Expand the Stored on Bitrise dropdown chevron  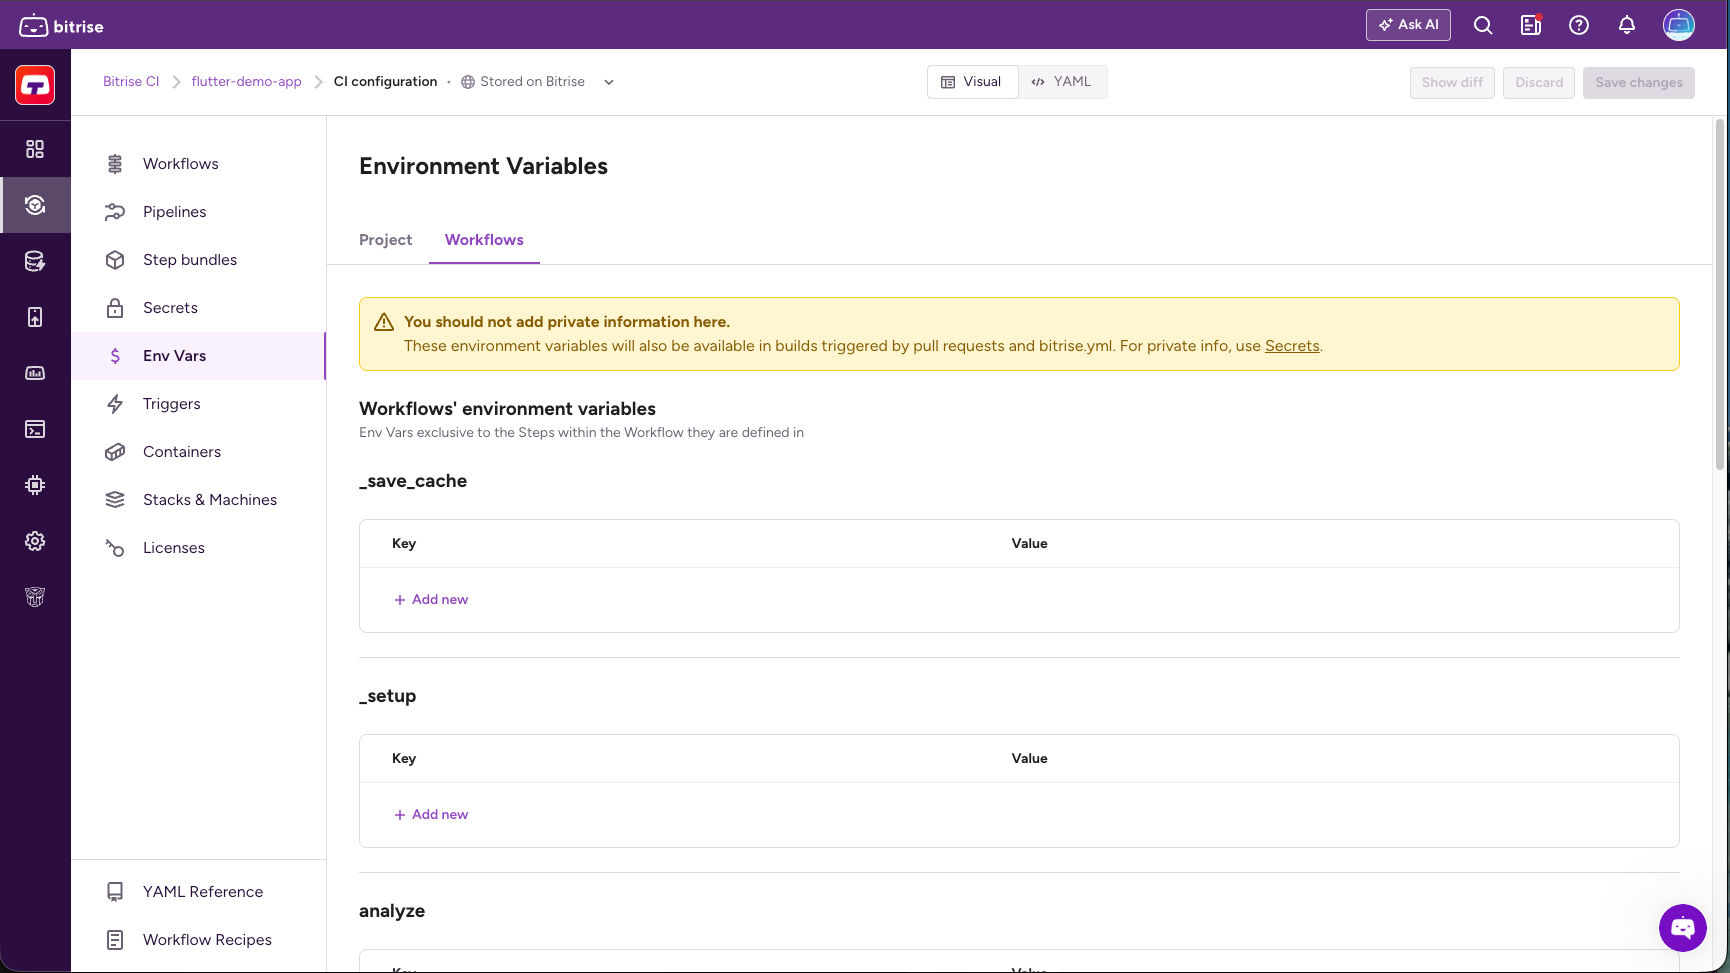click(x=609, y=82)
